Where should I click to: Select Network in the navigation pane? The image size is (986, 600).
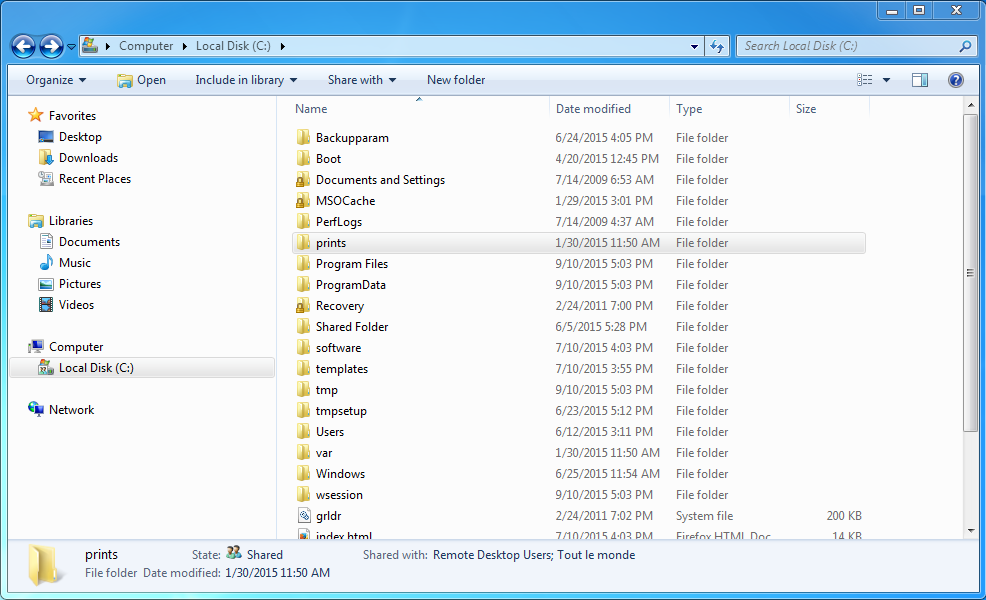click(x=69, y=409)
